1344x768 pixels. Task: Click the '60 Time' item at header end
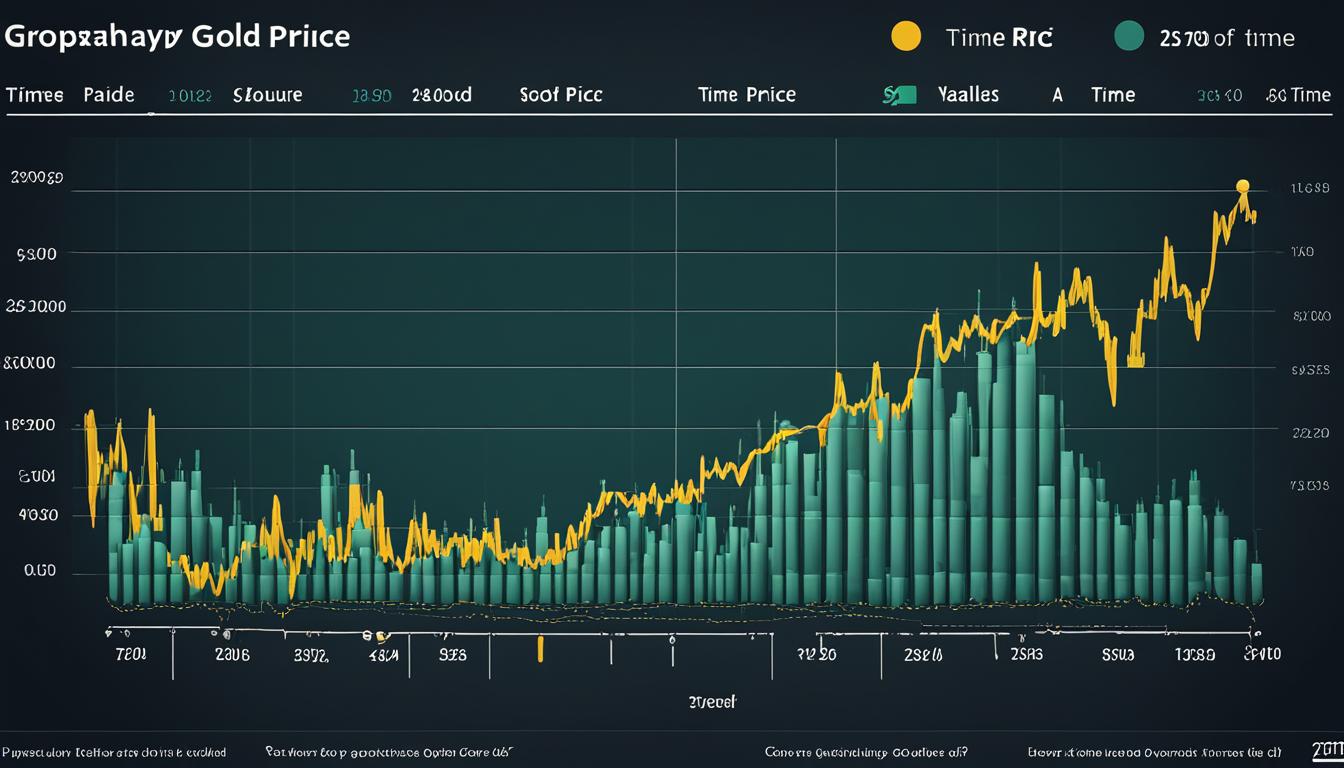point(1298,95)
